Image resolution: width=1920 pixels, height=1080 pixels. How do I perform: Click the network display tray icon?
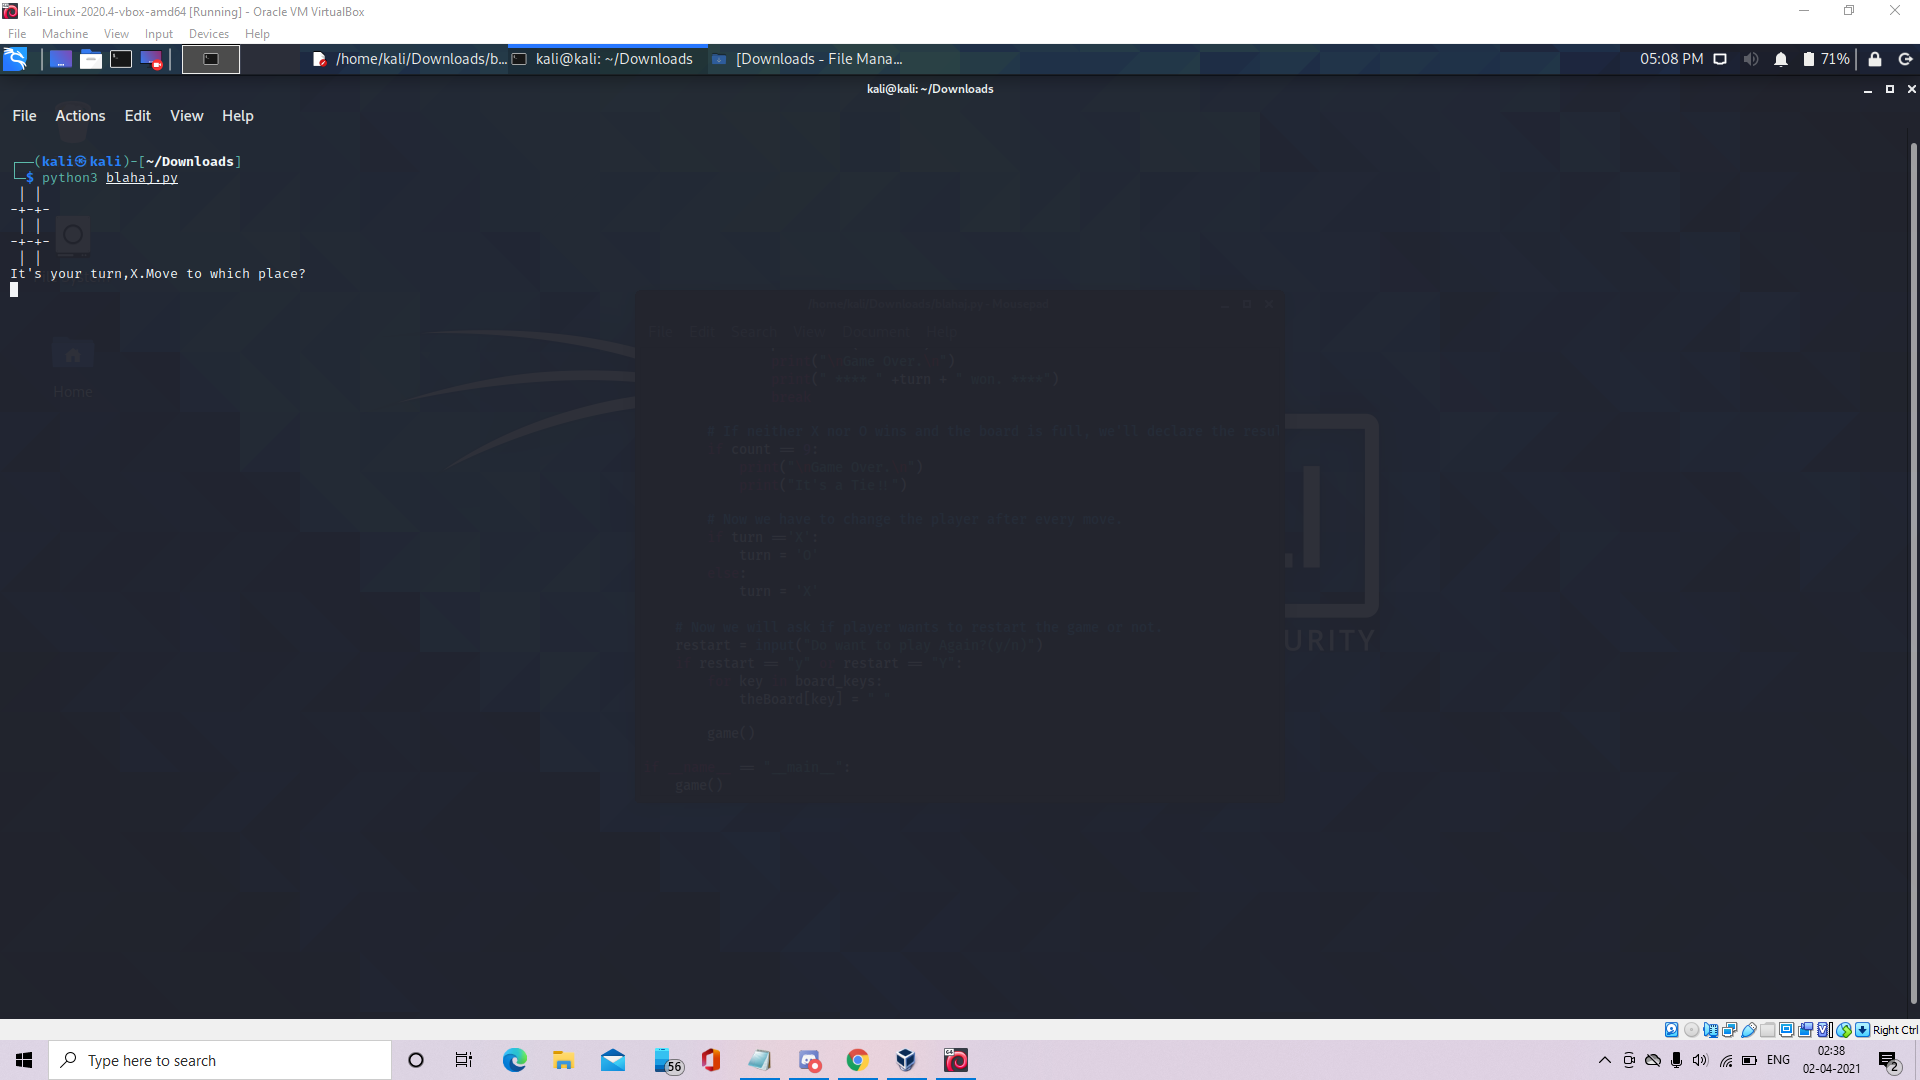[1720, 59]
